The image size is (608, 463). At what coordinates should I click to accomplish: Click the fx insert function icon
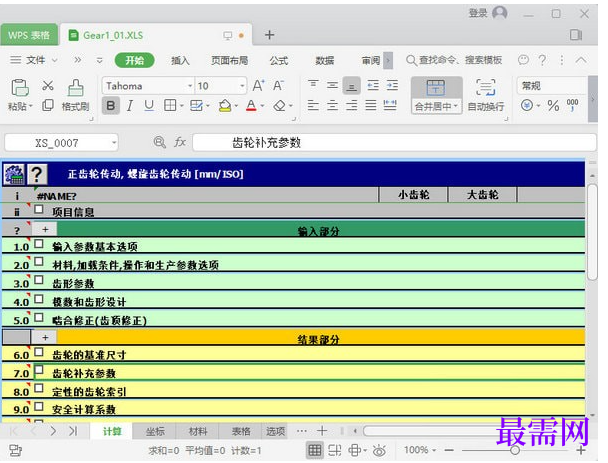click(180, 142)
